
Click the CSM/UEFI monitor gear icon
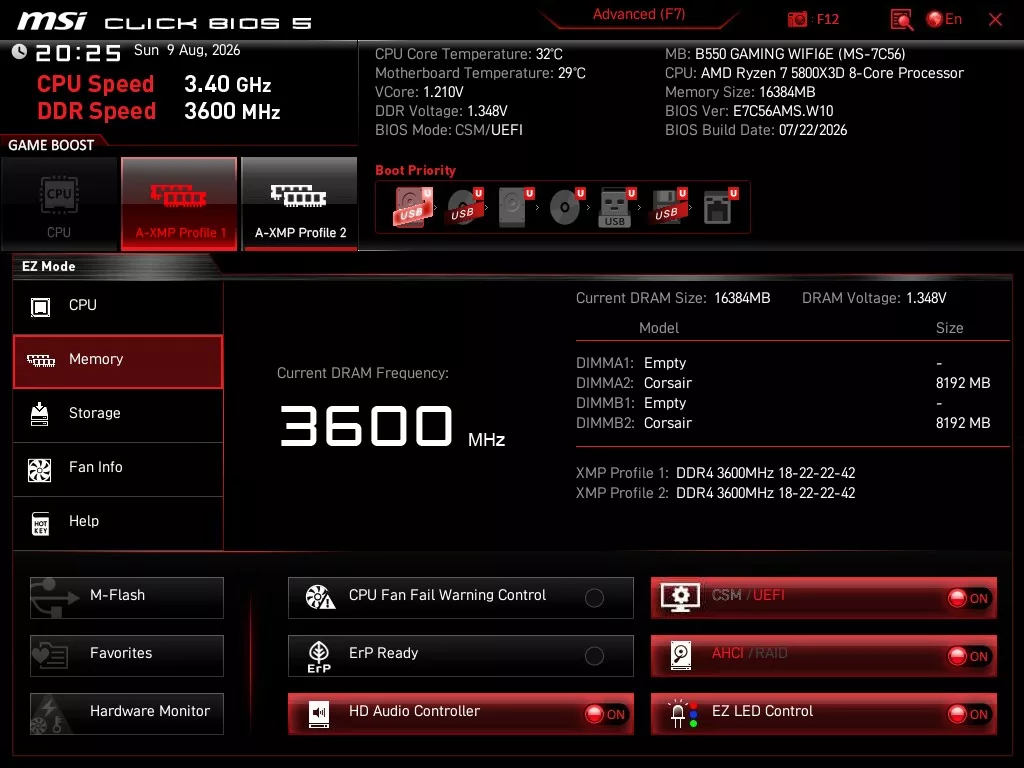680,597
